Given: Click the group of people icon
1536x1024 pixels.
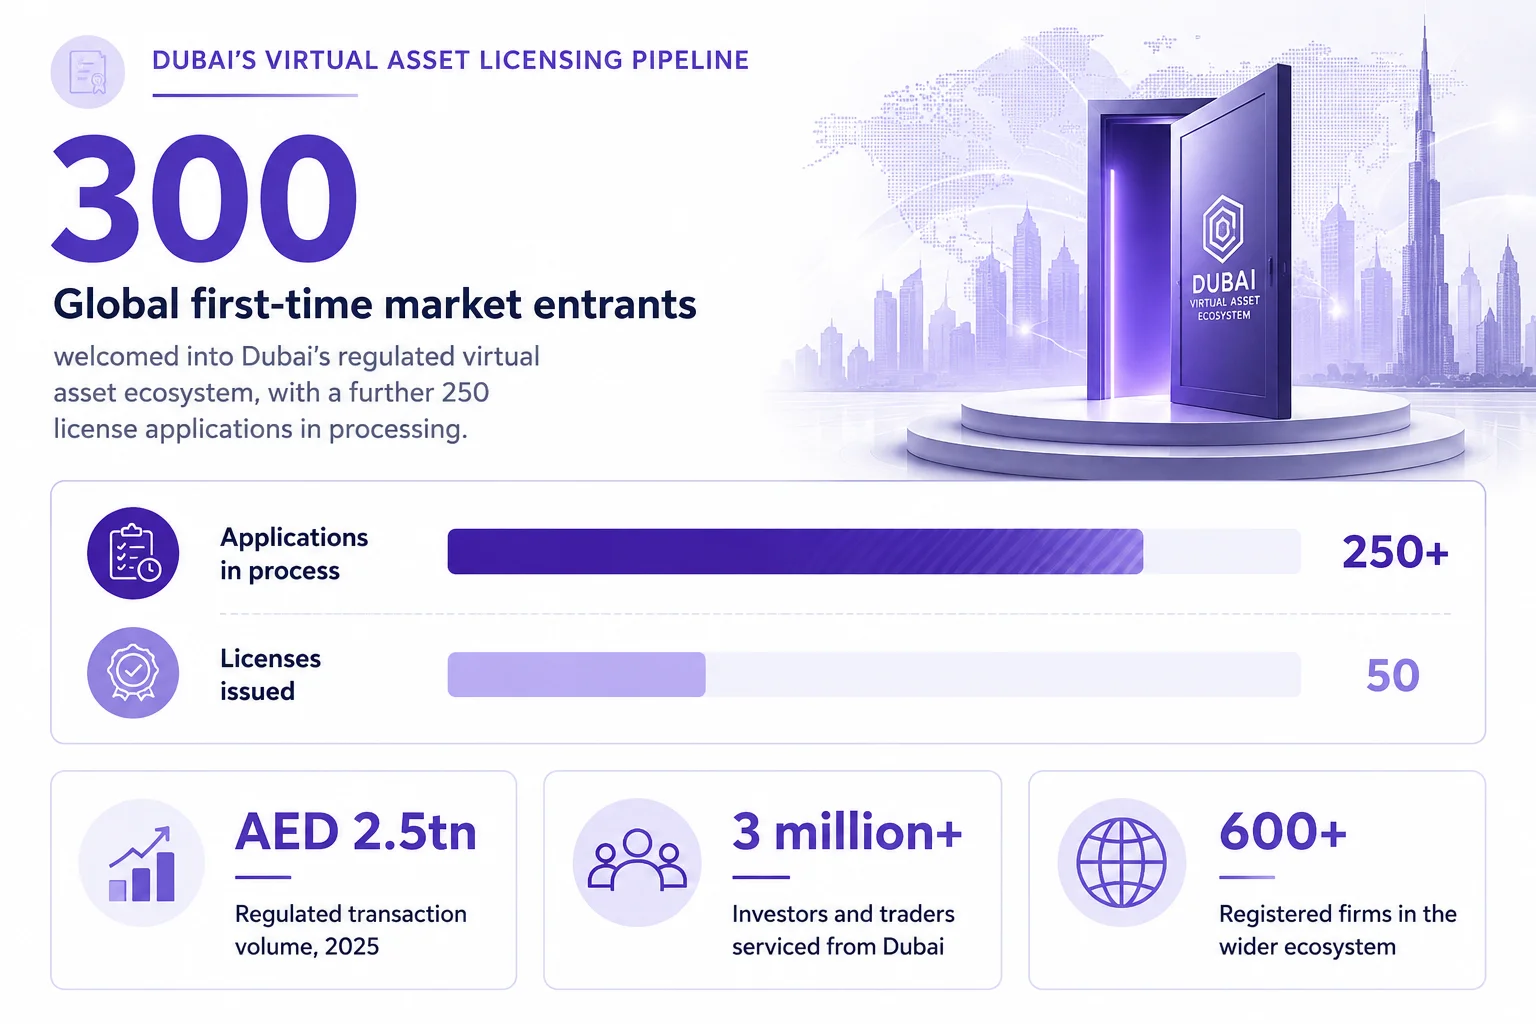Looking at the screenshot, I should pos(637,862).
